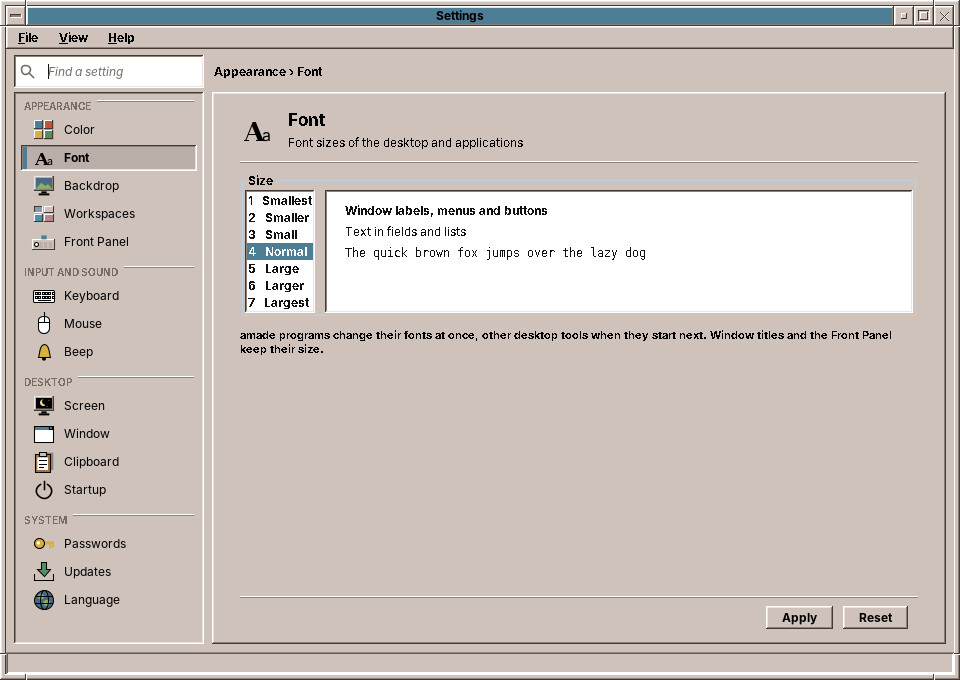This screenshot has height=680, width=960.
Task: Select size 1 Smallest
Action: pos(280,201)
